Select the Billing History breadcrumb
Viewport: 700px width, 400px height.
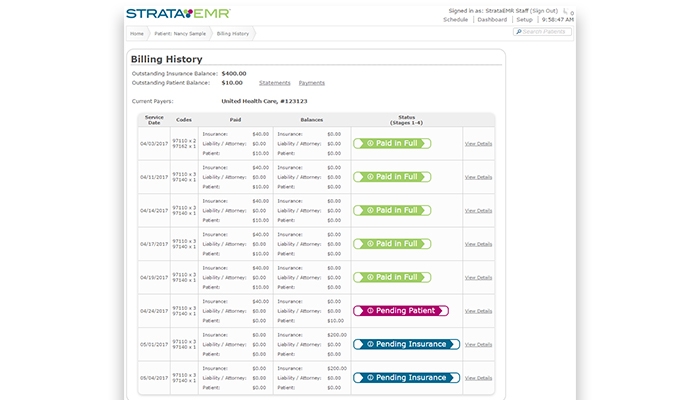tap(233, 33)
